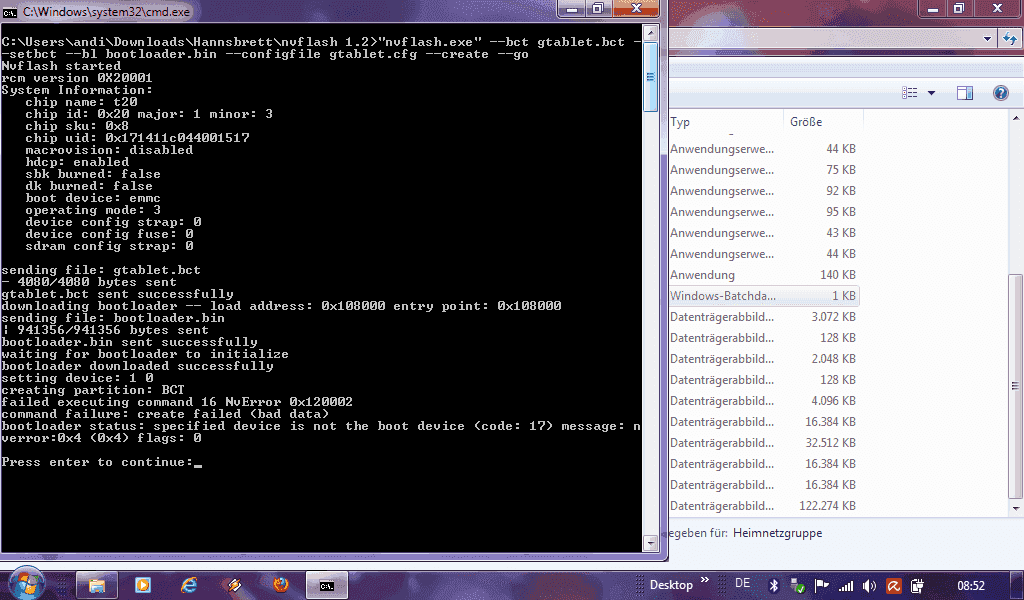The width and height of the screenshot is (1024, 600).
Task: Select the file sized 92 KB
Action: [763, 191]
